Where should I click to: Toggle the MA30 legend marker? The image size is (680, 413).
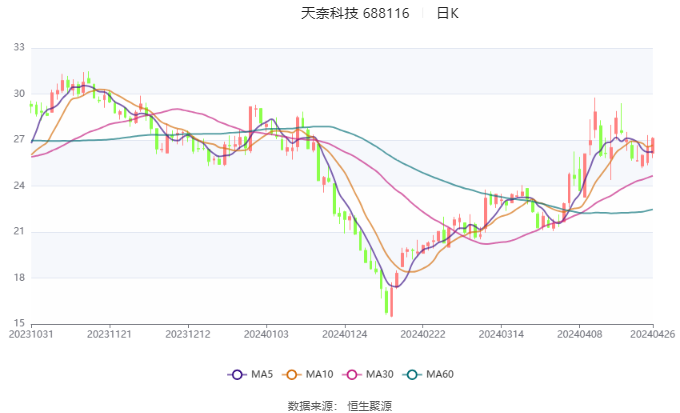[x=368, y=374]
